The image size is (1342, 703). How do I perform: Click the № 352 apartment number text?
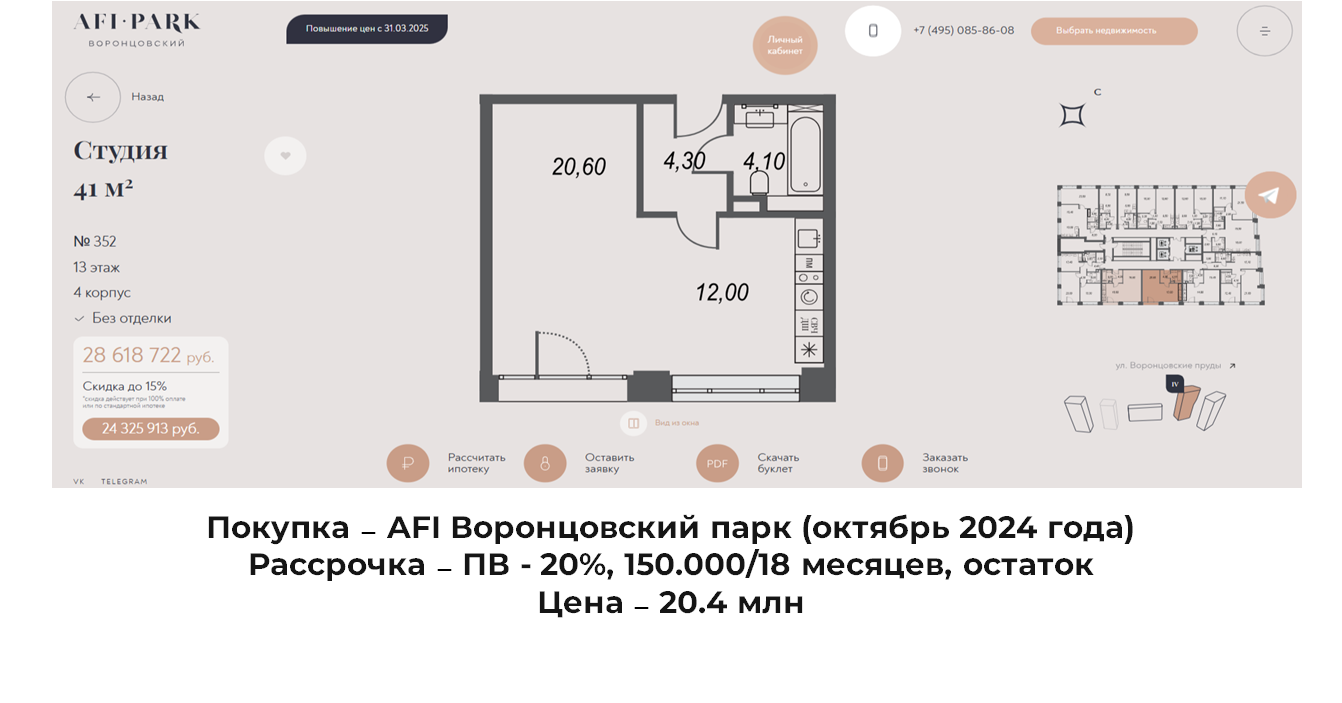click(x=95, y=241)
